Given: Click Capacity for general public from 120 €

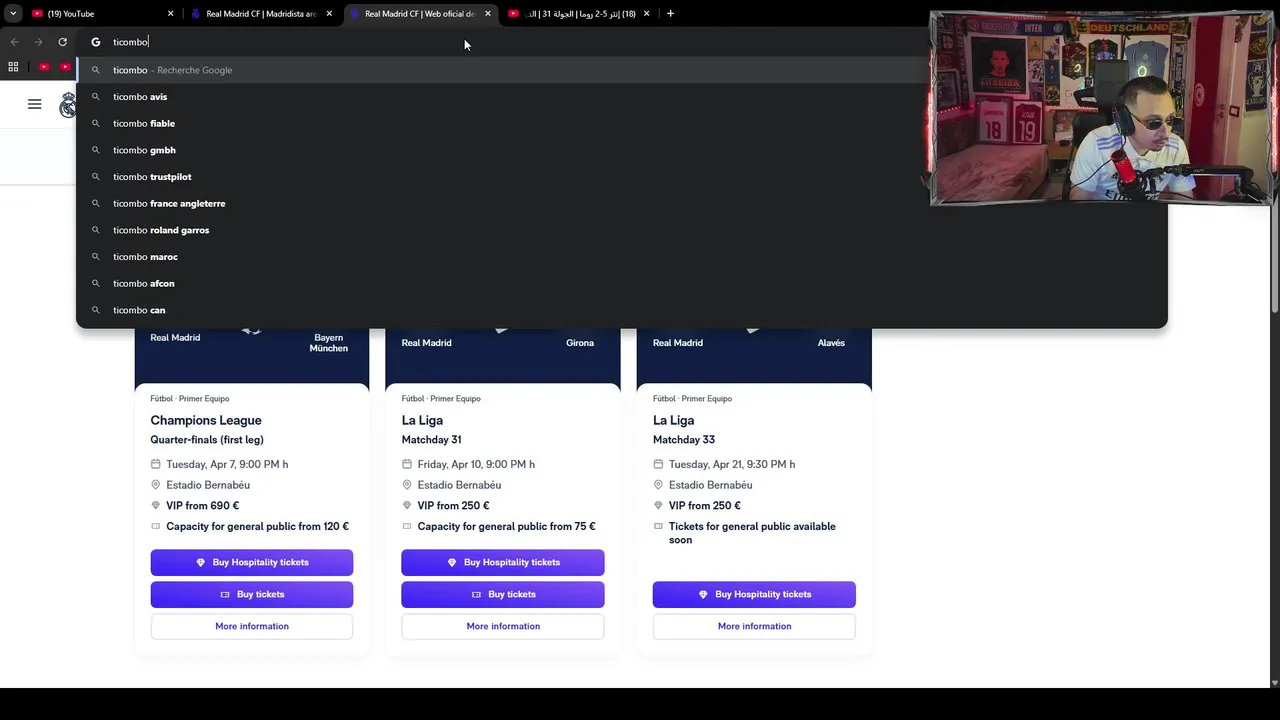Looking at the screenshot, I should (x=257, y=527).
